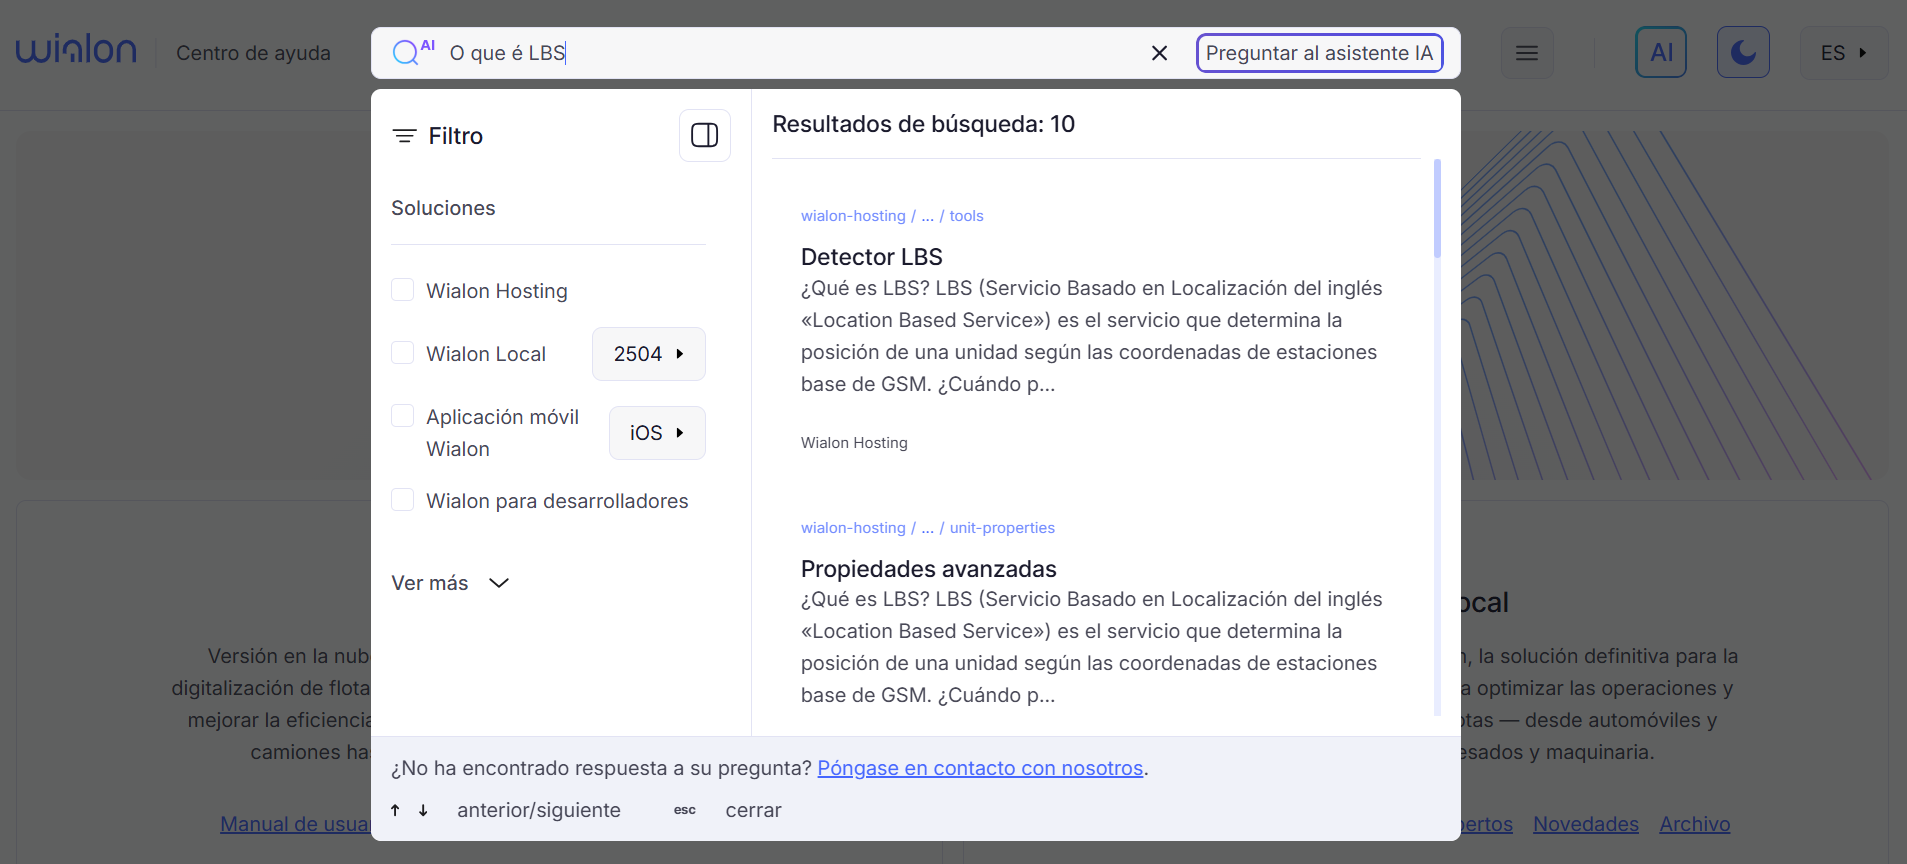Click inside the search input field

click(x=790, y=53)
